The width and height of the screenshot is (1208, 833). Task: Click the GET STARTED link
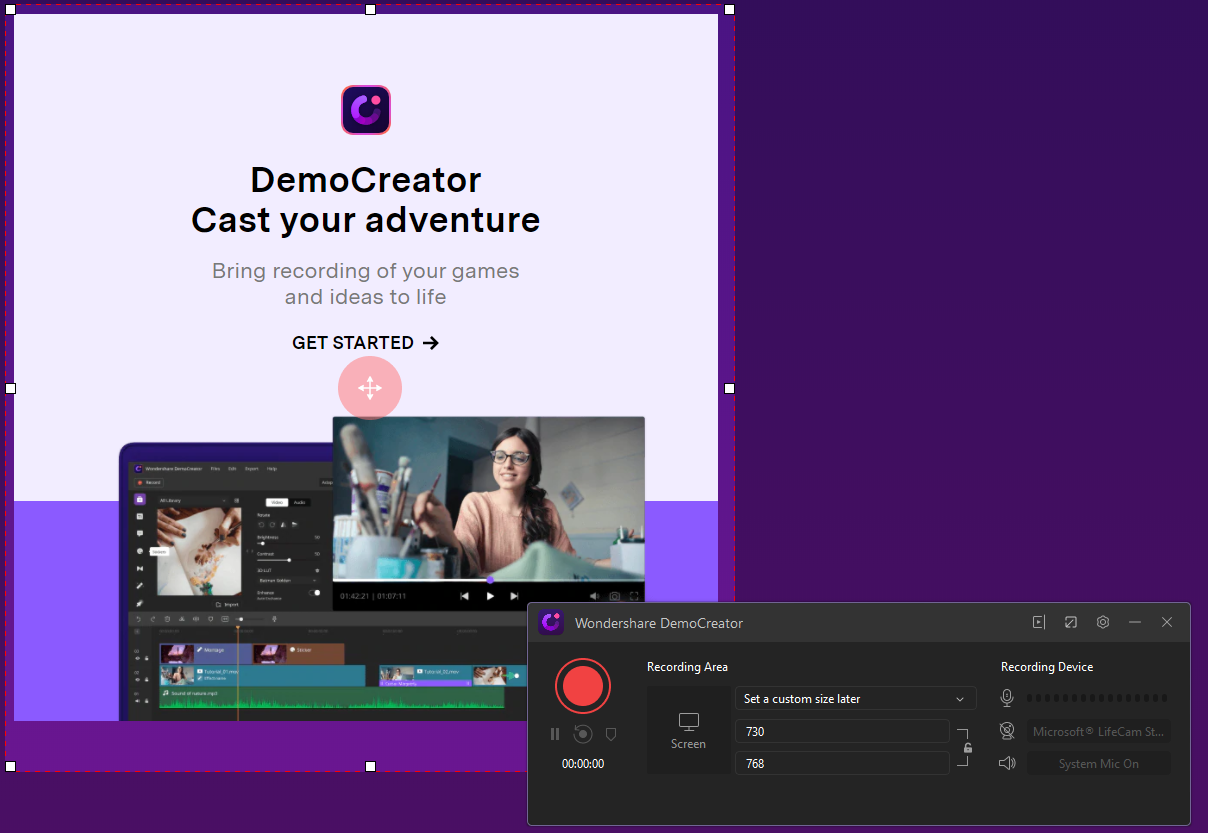[365, 343]
